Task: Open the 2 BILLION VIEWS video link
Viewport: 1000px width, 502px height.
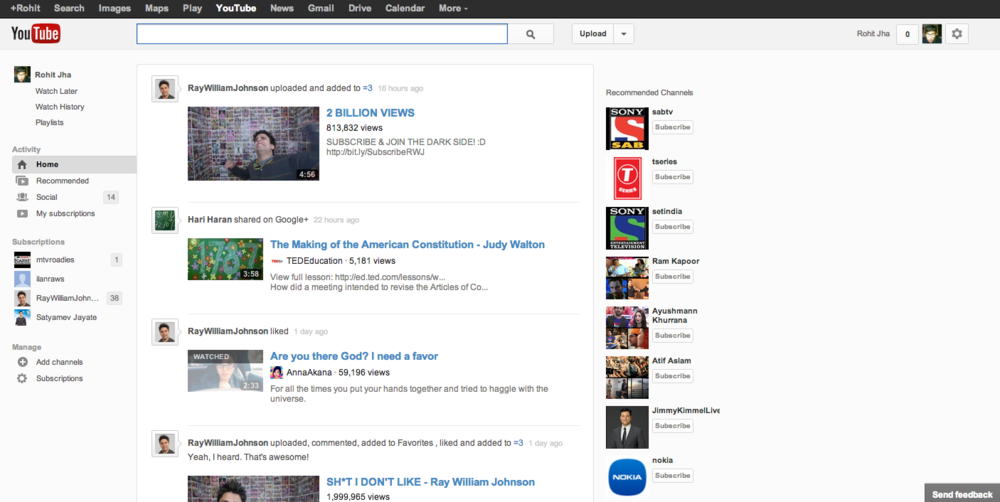Action: (x=370, y=113)
